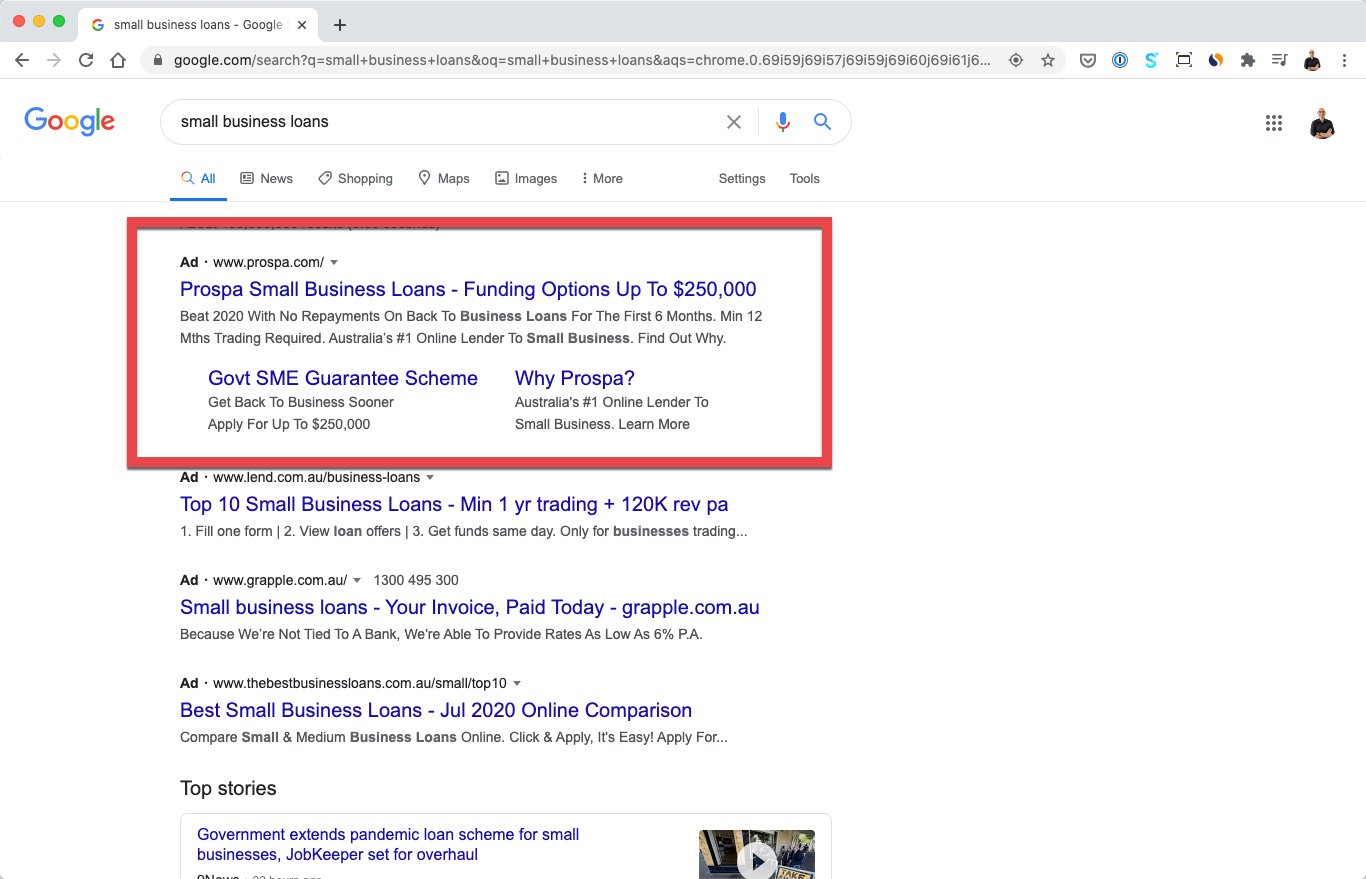Open Chrome profile avatar in toolbar
Image resolution: width=1366 pixels, height=879 pixels.
tap(1312, 60)
